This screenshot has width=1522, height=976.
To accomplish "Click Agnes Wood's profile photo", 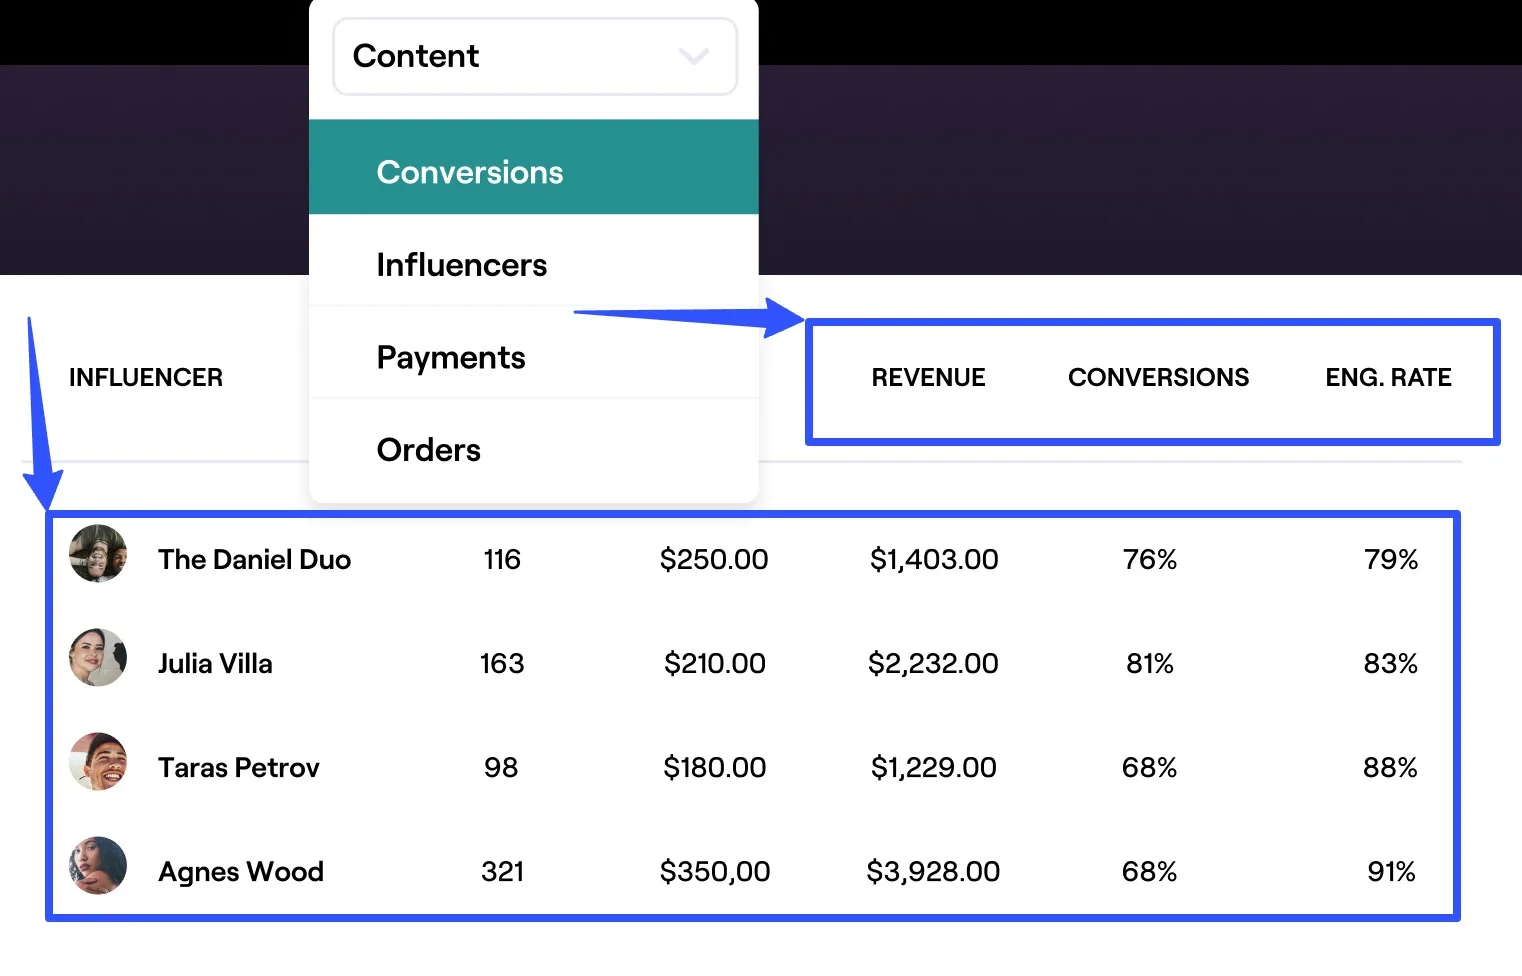I will pyautogui.click(x=97, y=866).
